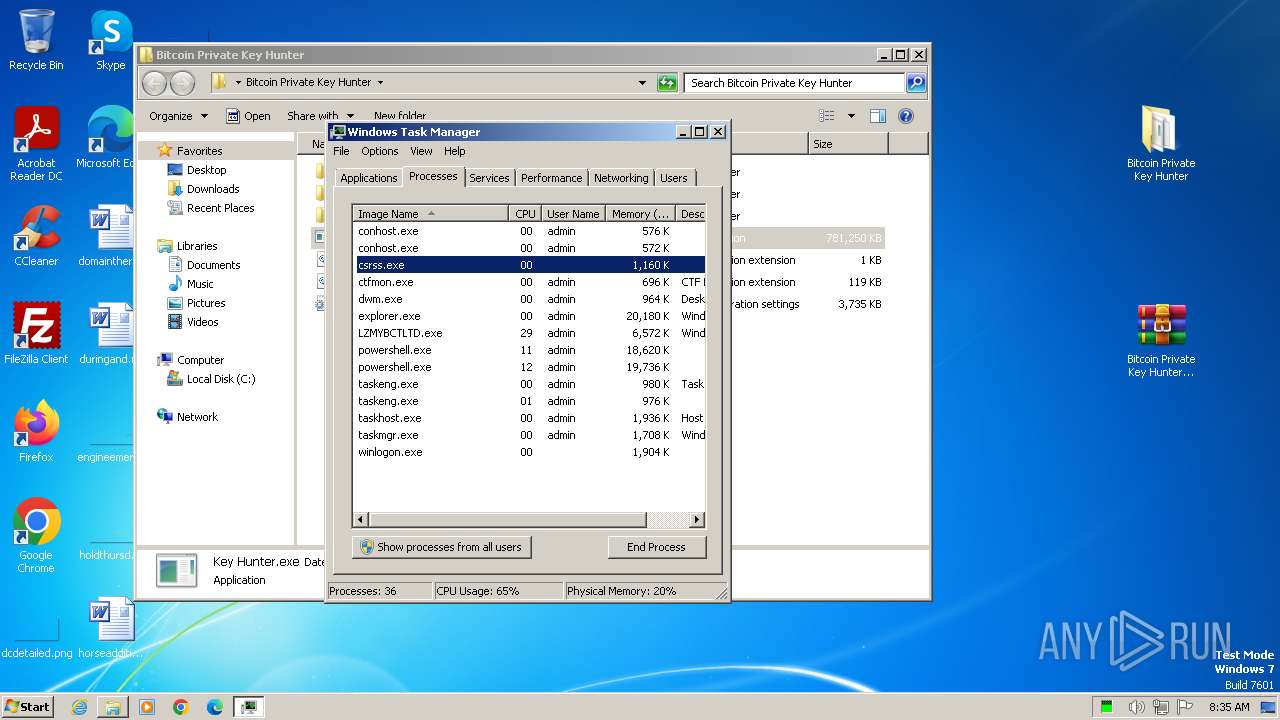Switch to Users tab
This screenshot has width=1280, height=720.
click(673, 178)
